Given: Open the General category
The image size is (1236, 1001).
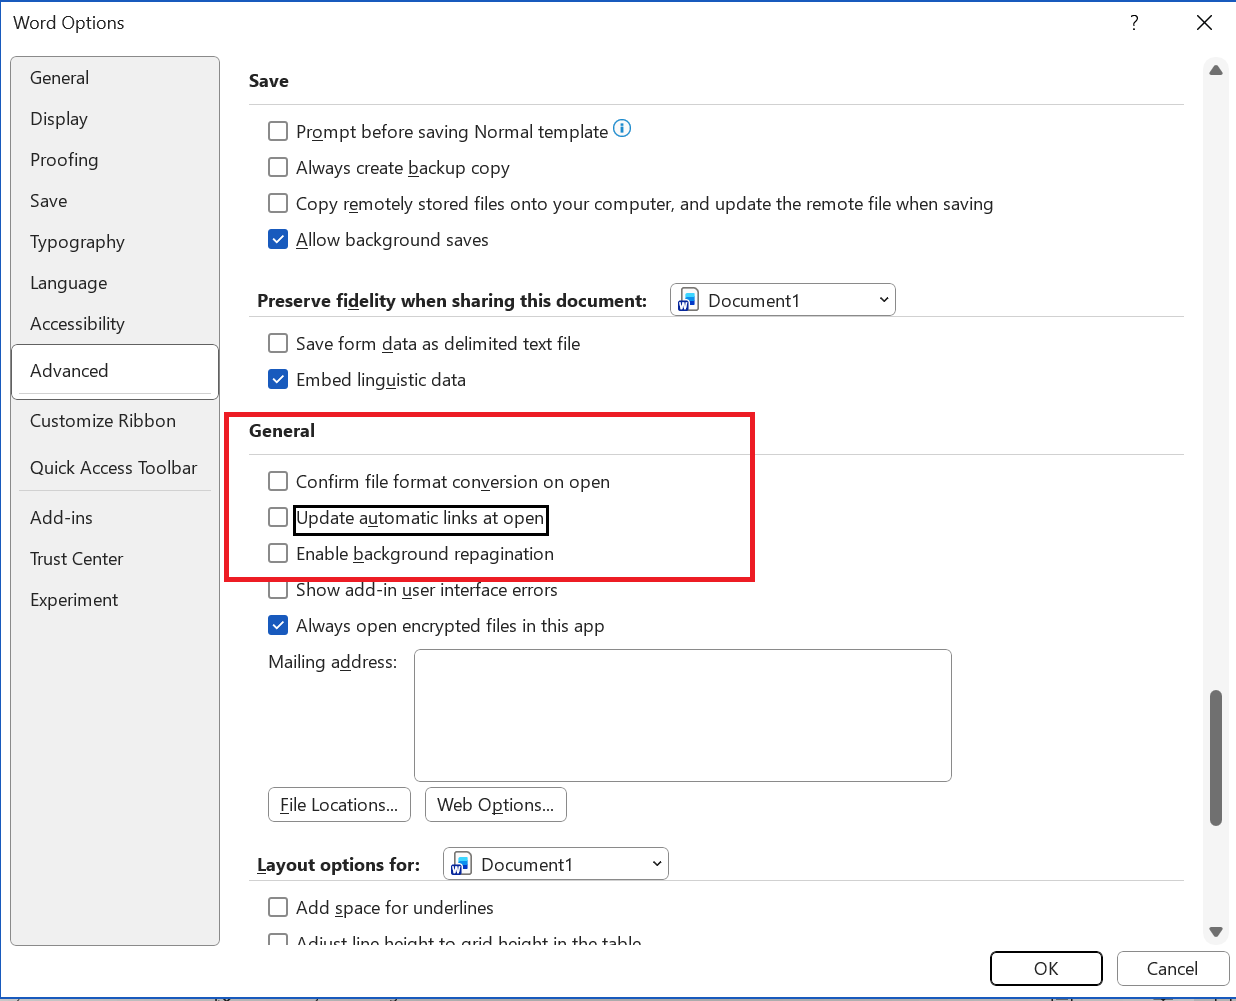Looking at the screenshot, I should [115, 78].
